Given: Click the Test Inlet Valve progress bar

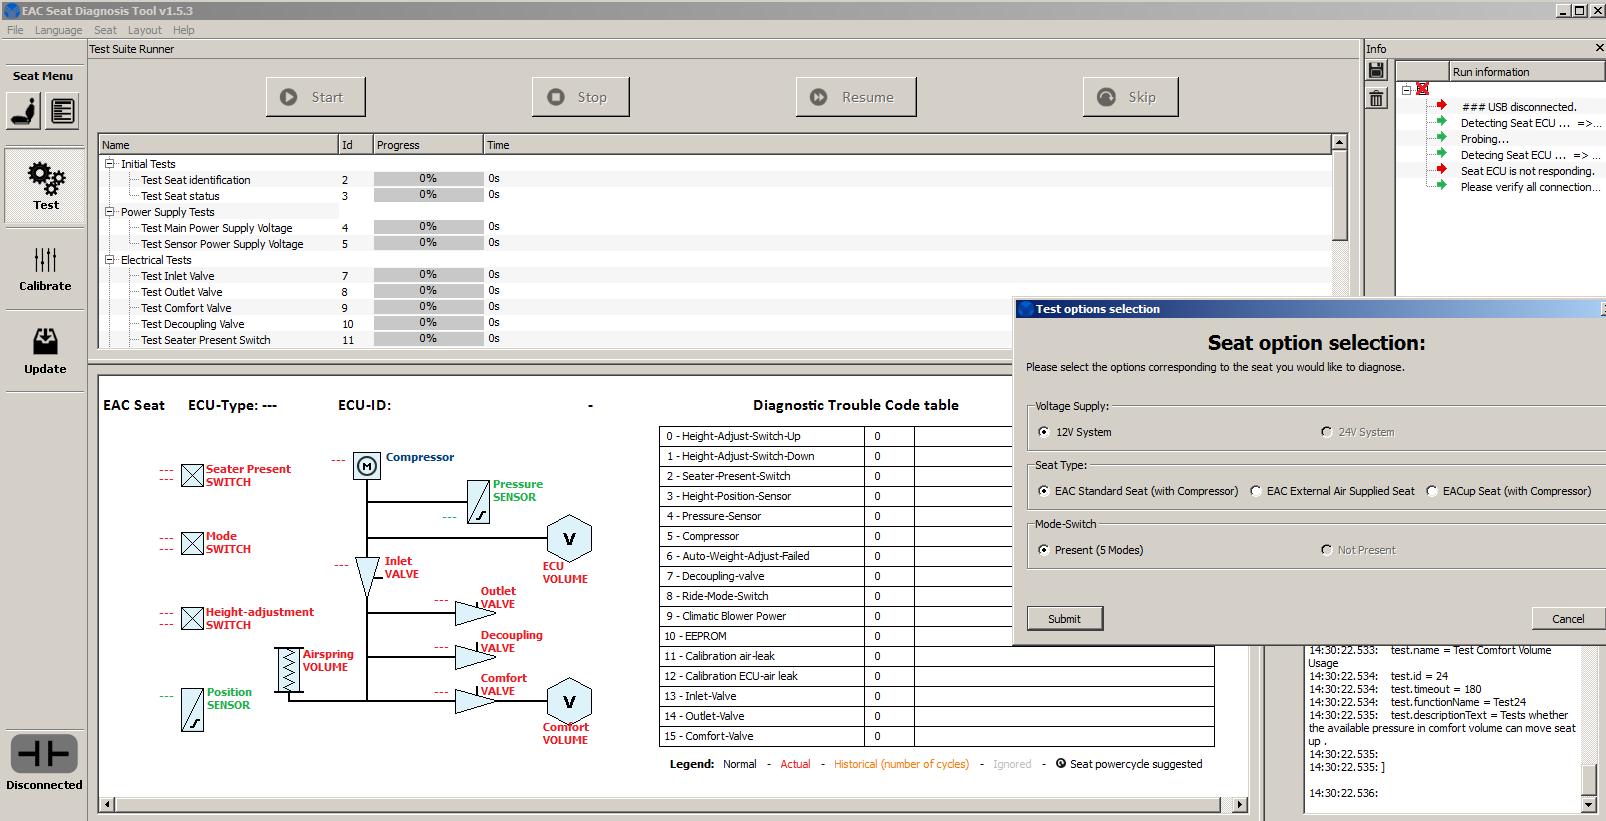Looking at the screenshot, I should pos(428,275).
